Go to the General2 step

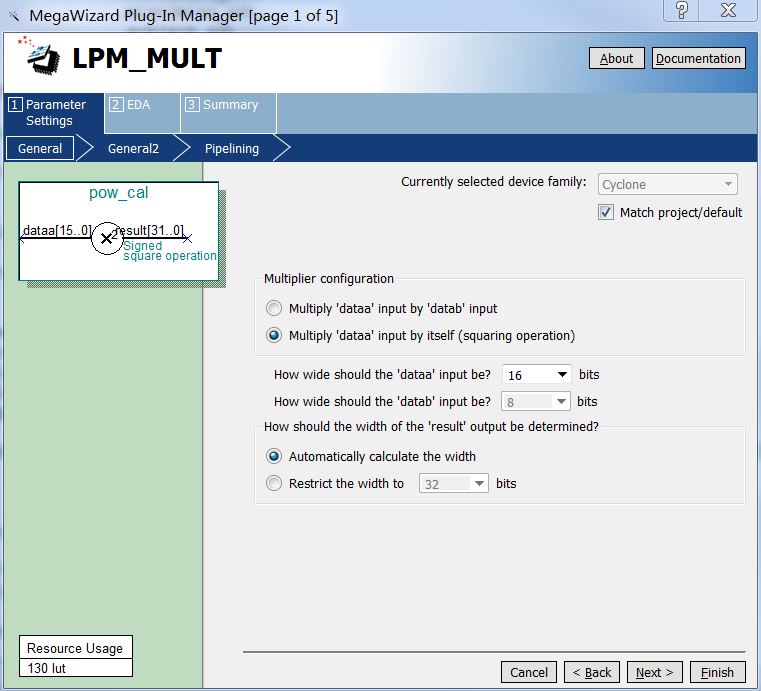click(x=133, y=148)
